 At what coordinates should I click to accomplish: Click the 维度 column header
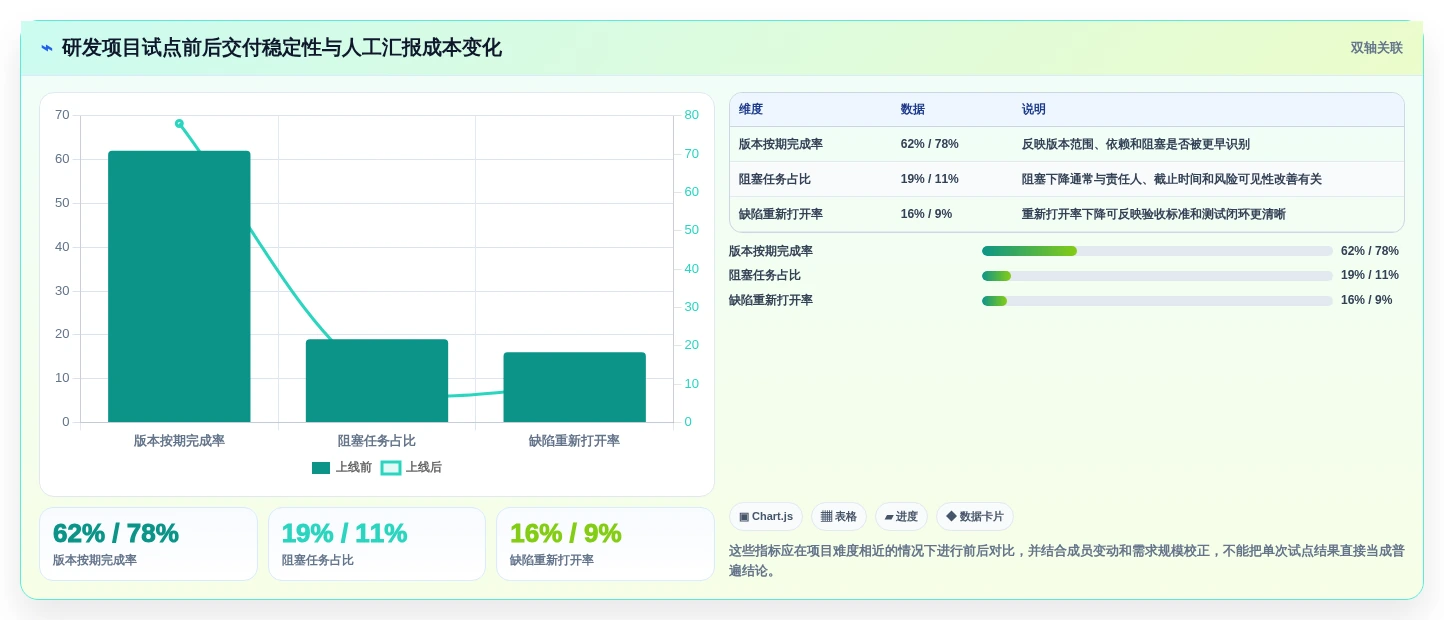pos(751,109)
